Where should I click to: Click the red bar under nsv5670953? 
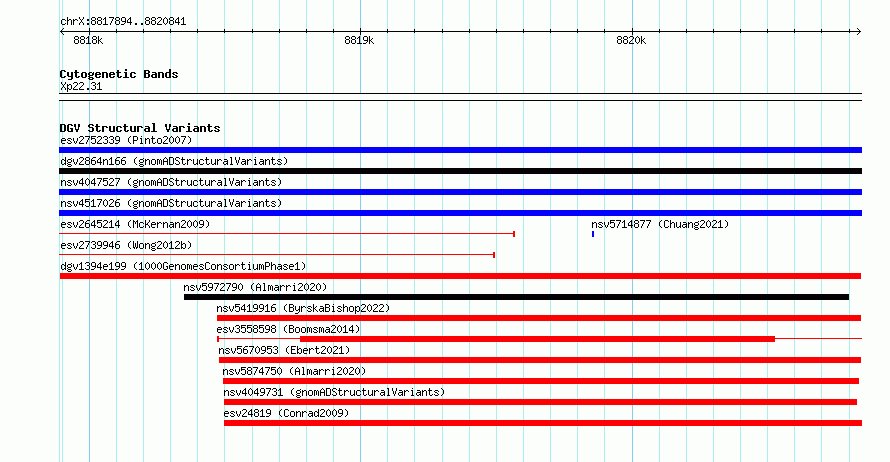tap(540, 360)
